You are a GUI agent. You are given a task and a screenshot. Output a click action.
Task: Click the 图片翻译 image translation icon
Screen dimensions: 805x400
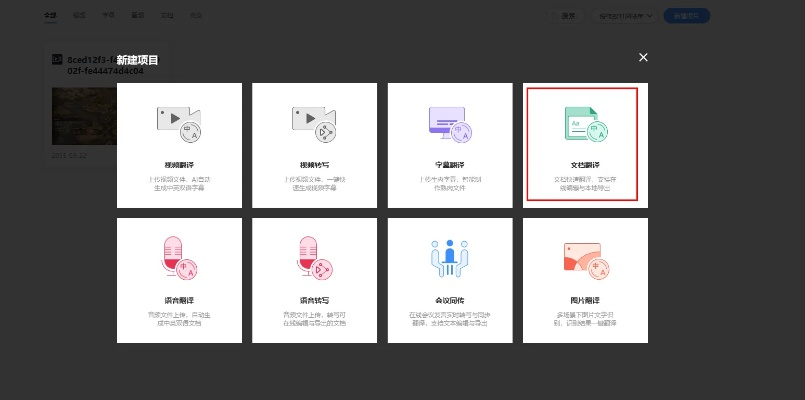pyautogui.click(x=586, y=258)
